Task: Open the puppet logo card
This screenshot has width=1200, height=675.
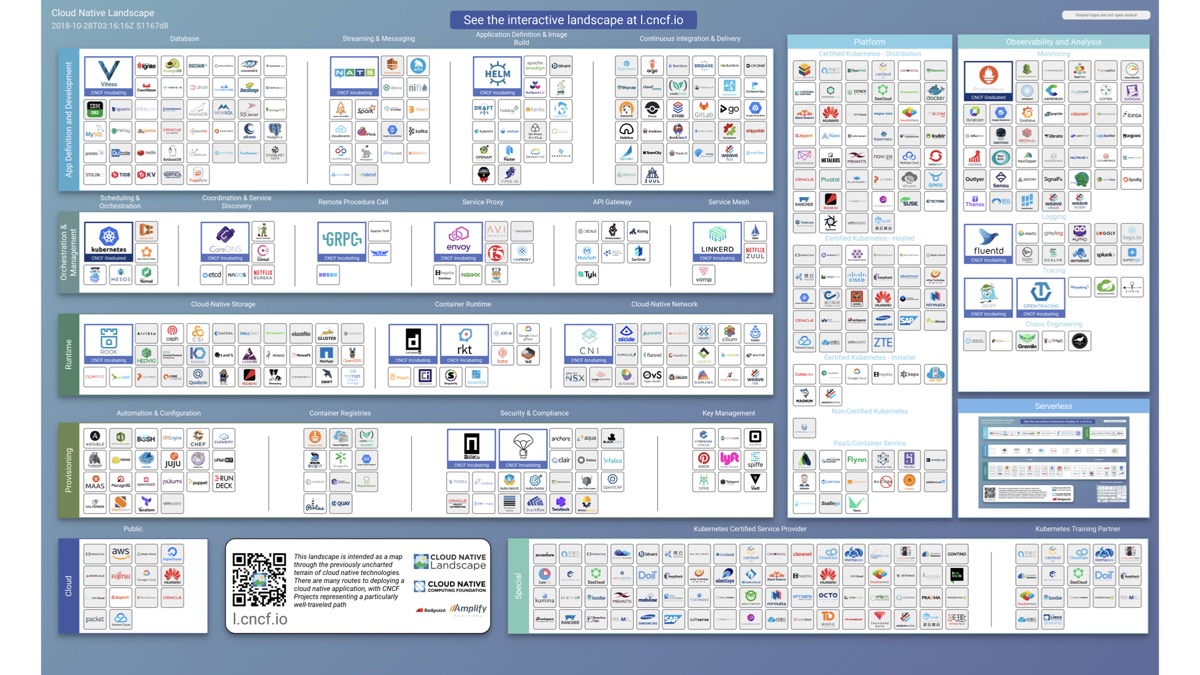Action: click(198, 482)
